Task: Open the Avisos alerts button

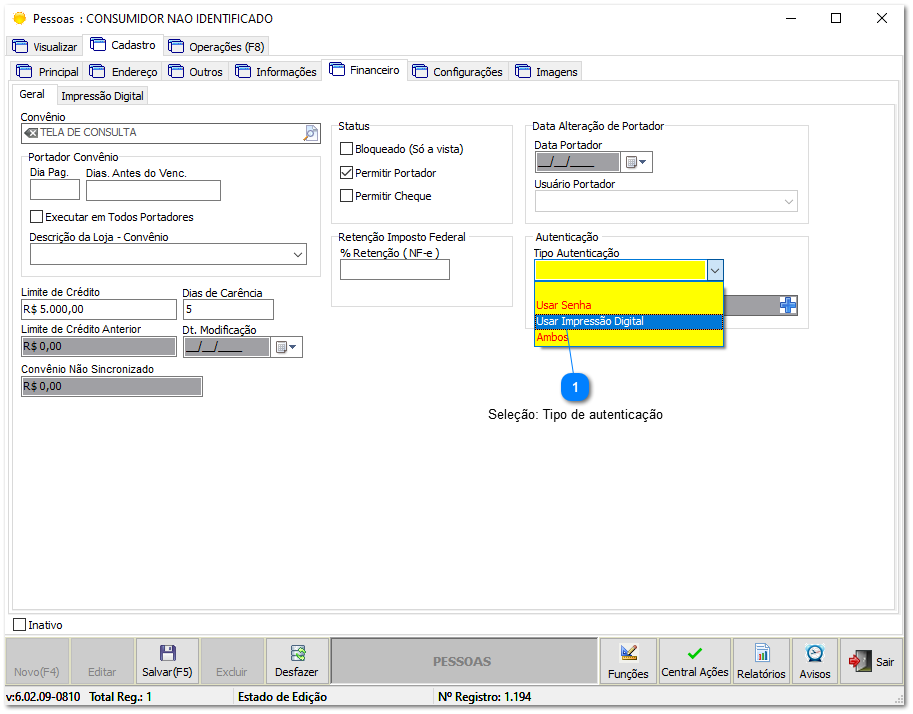Action: 815,661
